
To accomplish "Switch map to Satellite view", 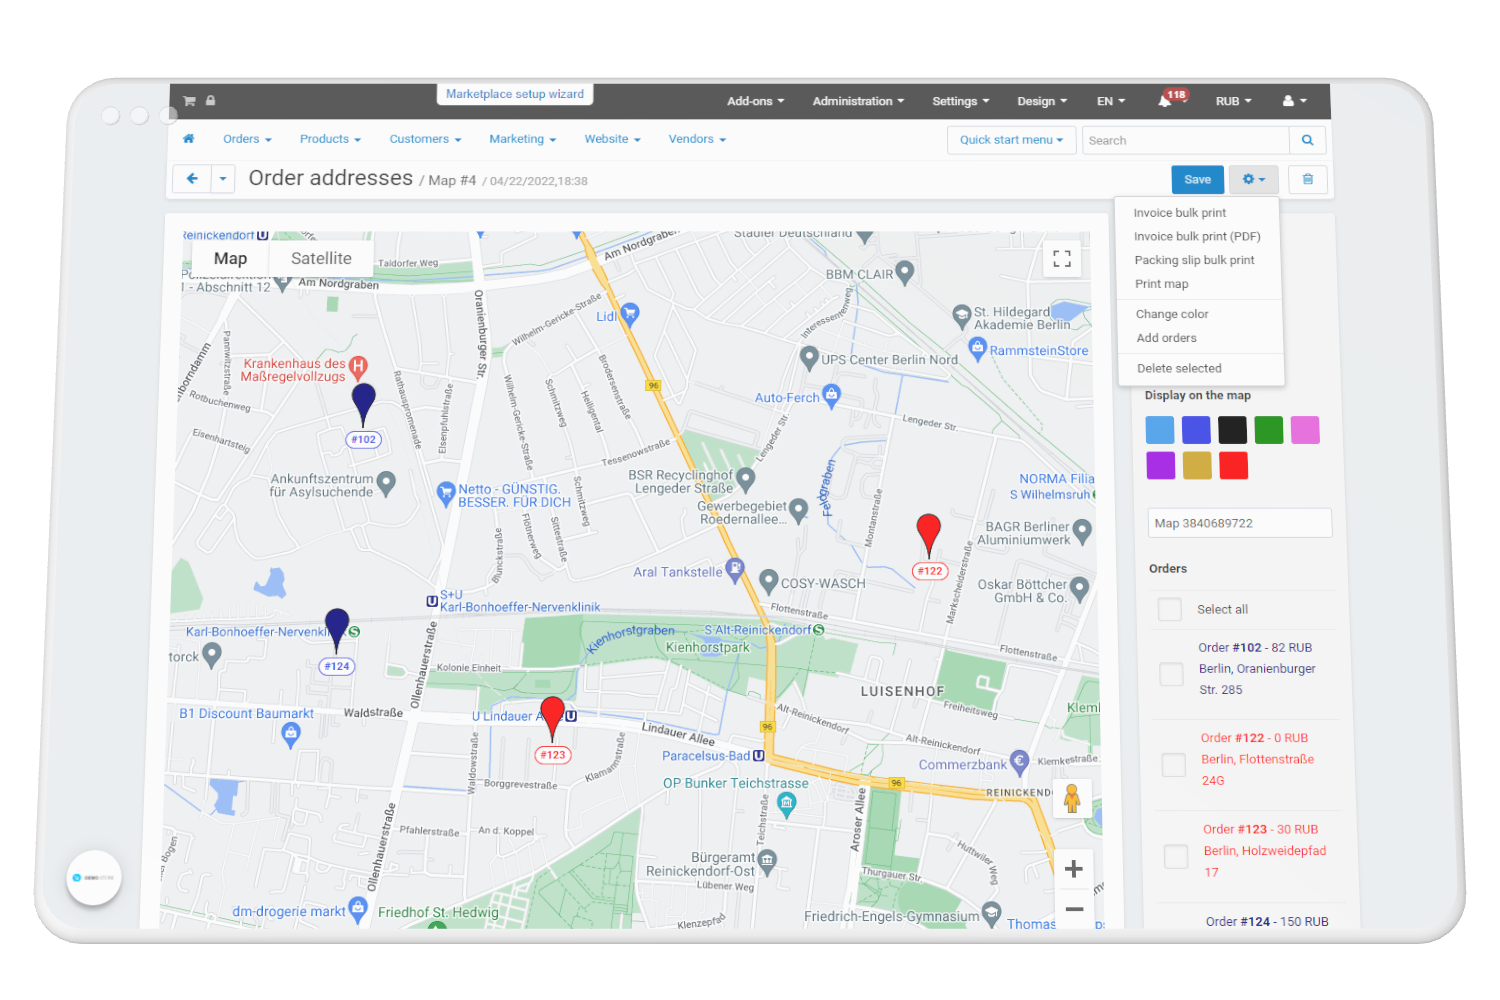I will coord(321,258).
